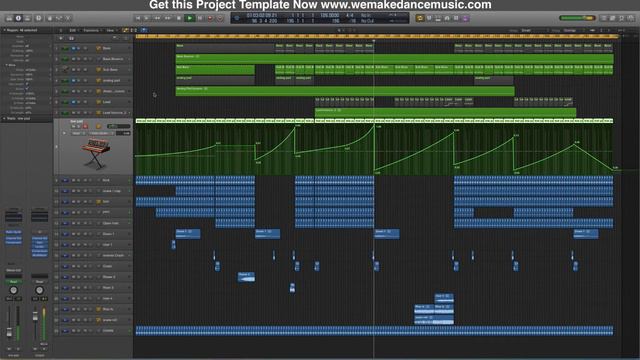Adjust the master volume slider

(x=577, y=18)
